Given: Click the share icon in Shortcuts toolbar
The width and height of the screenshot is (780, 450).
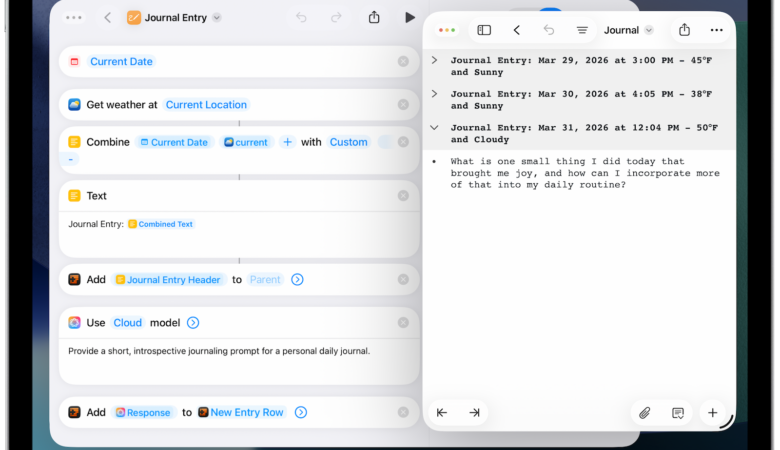Looking at the screenshot, I should [x=374, y=17].
